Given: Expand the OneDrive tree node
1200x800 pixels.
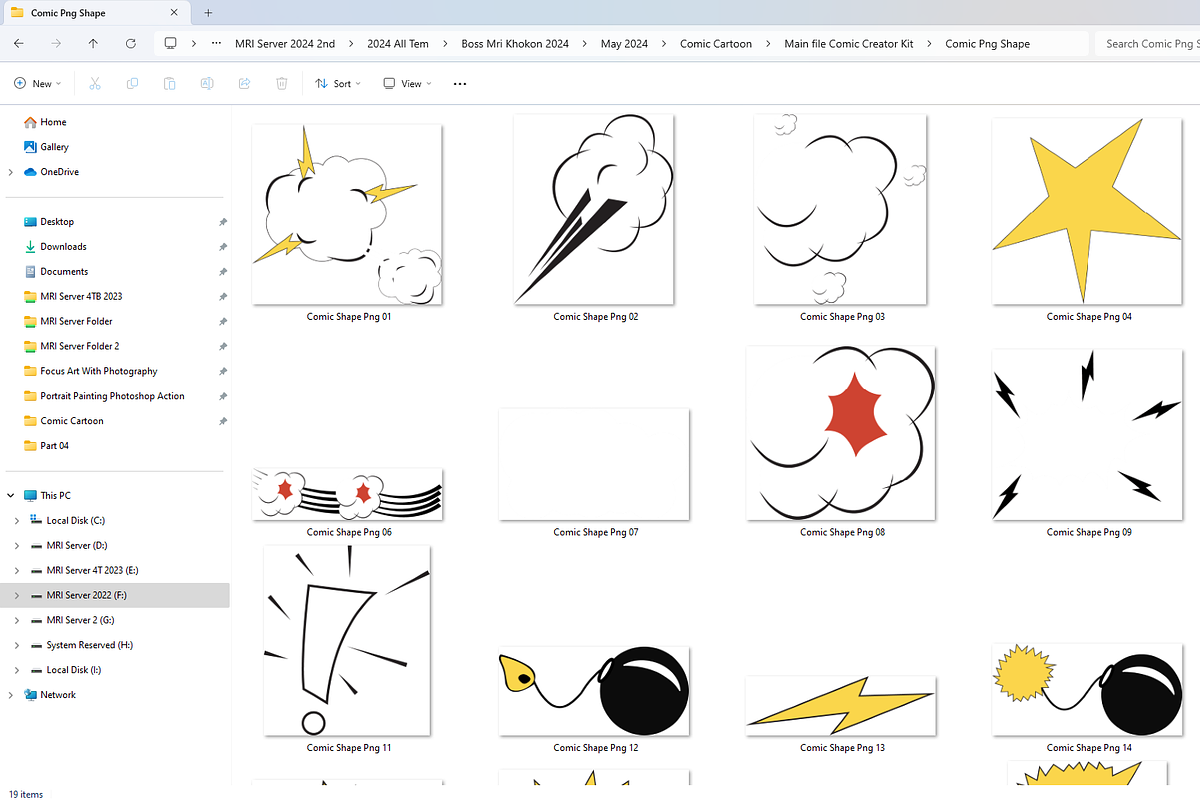Looking at the screenshot, I should 10,172.
